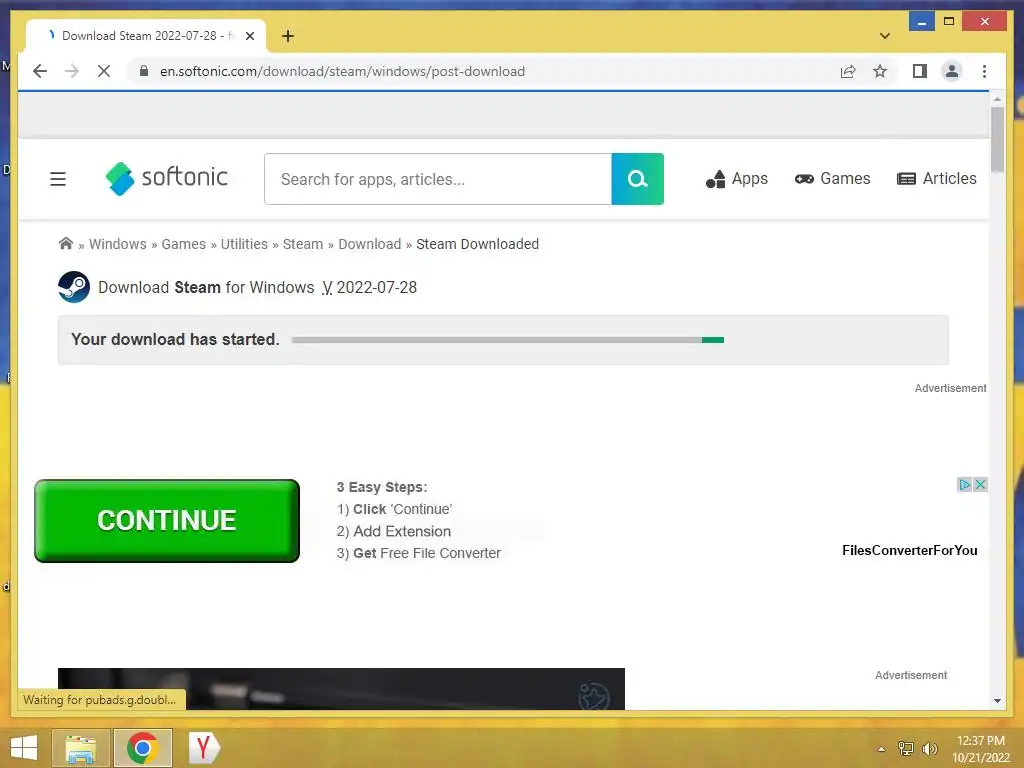1024x768 pixels.
Task: Open the taskbar clock and date
Action: click(x=981, y=749)
